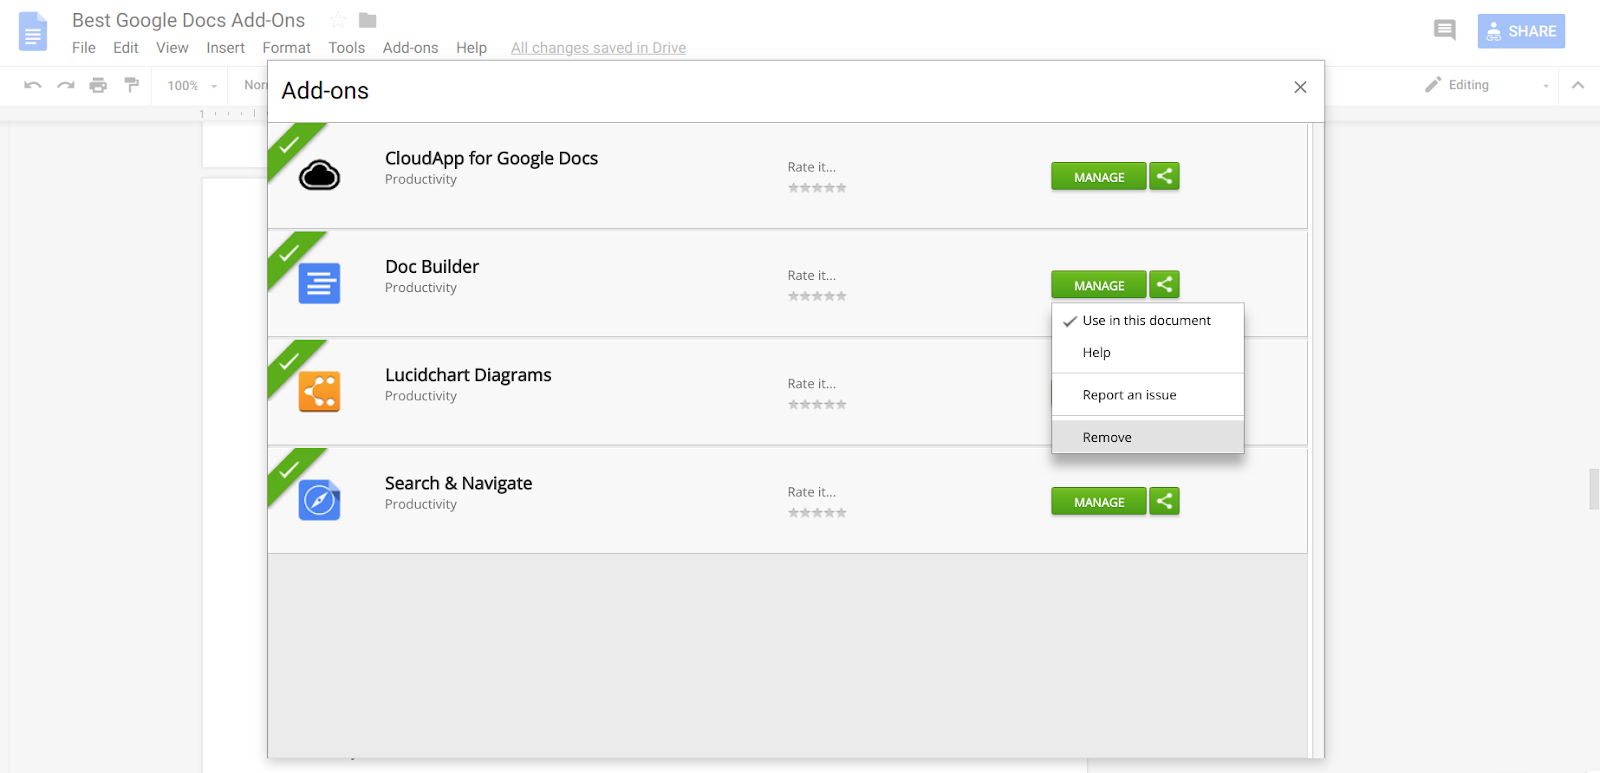Viewport: 1600px width, 773px height.
Task: Click the CloudApp for Google Docs title
Action: tap(491, 158)
